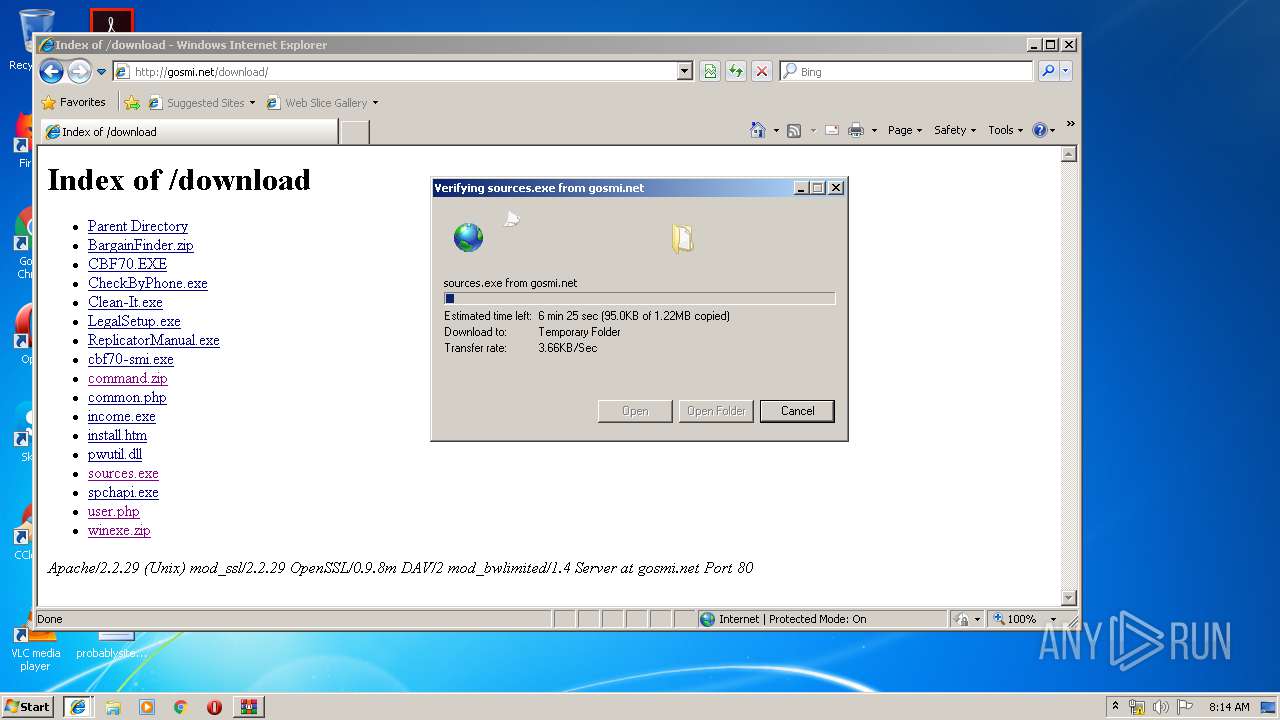Click the folder icon in download dialog
Viewport: 1280px width, 720px height.
(x=682, y=238)
